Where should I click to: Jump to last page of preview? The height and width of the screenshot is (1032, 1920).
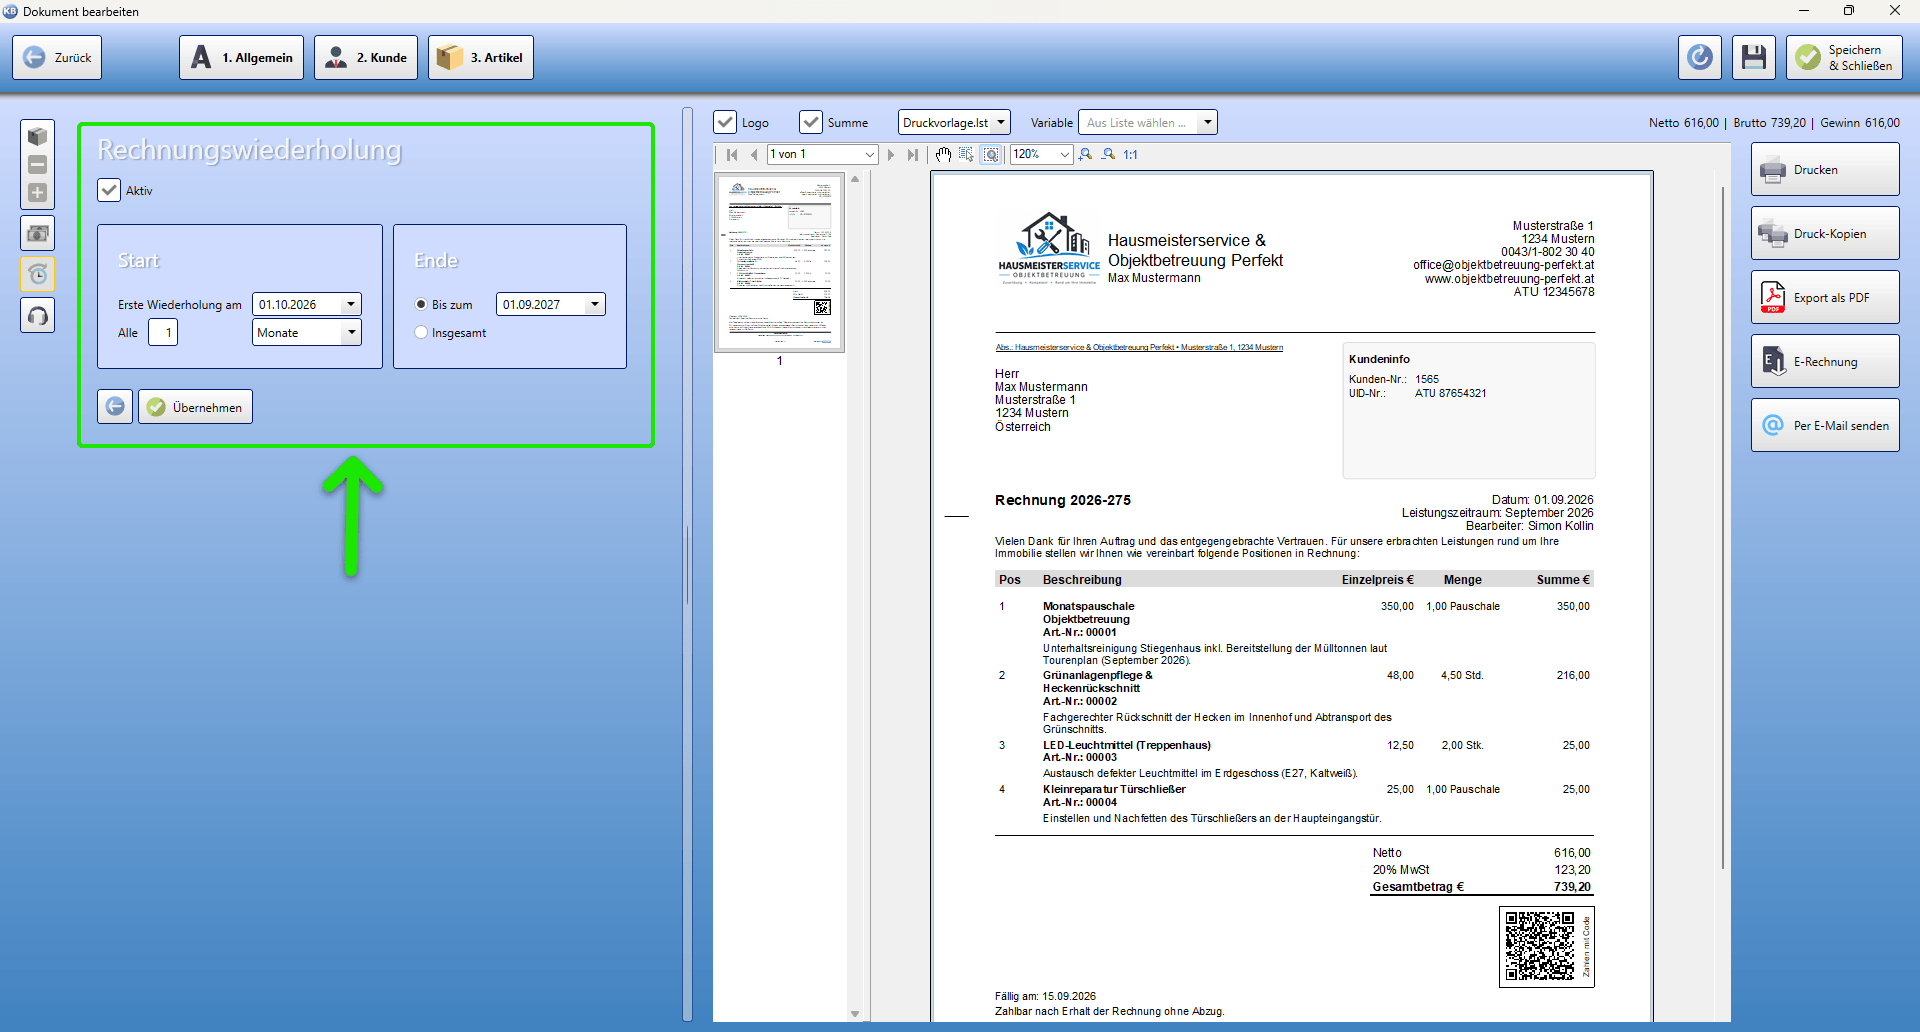(x=912, y=155)
